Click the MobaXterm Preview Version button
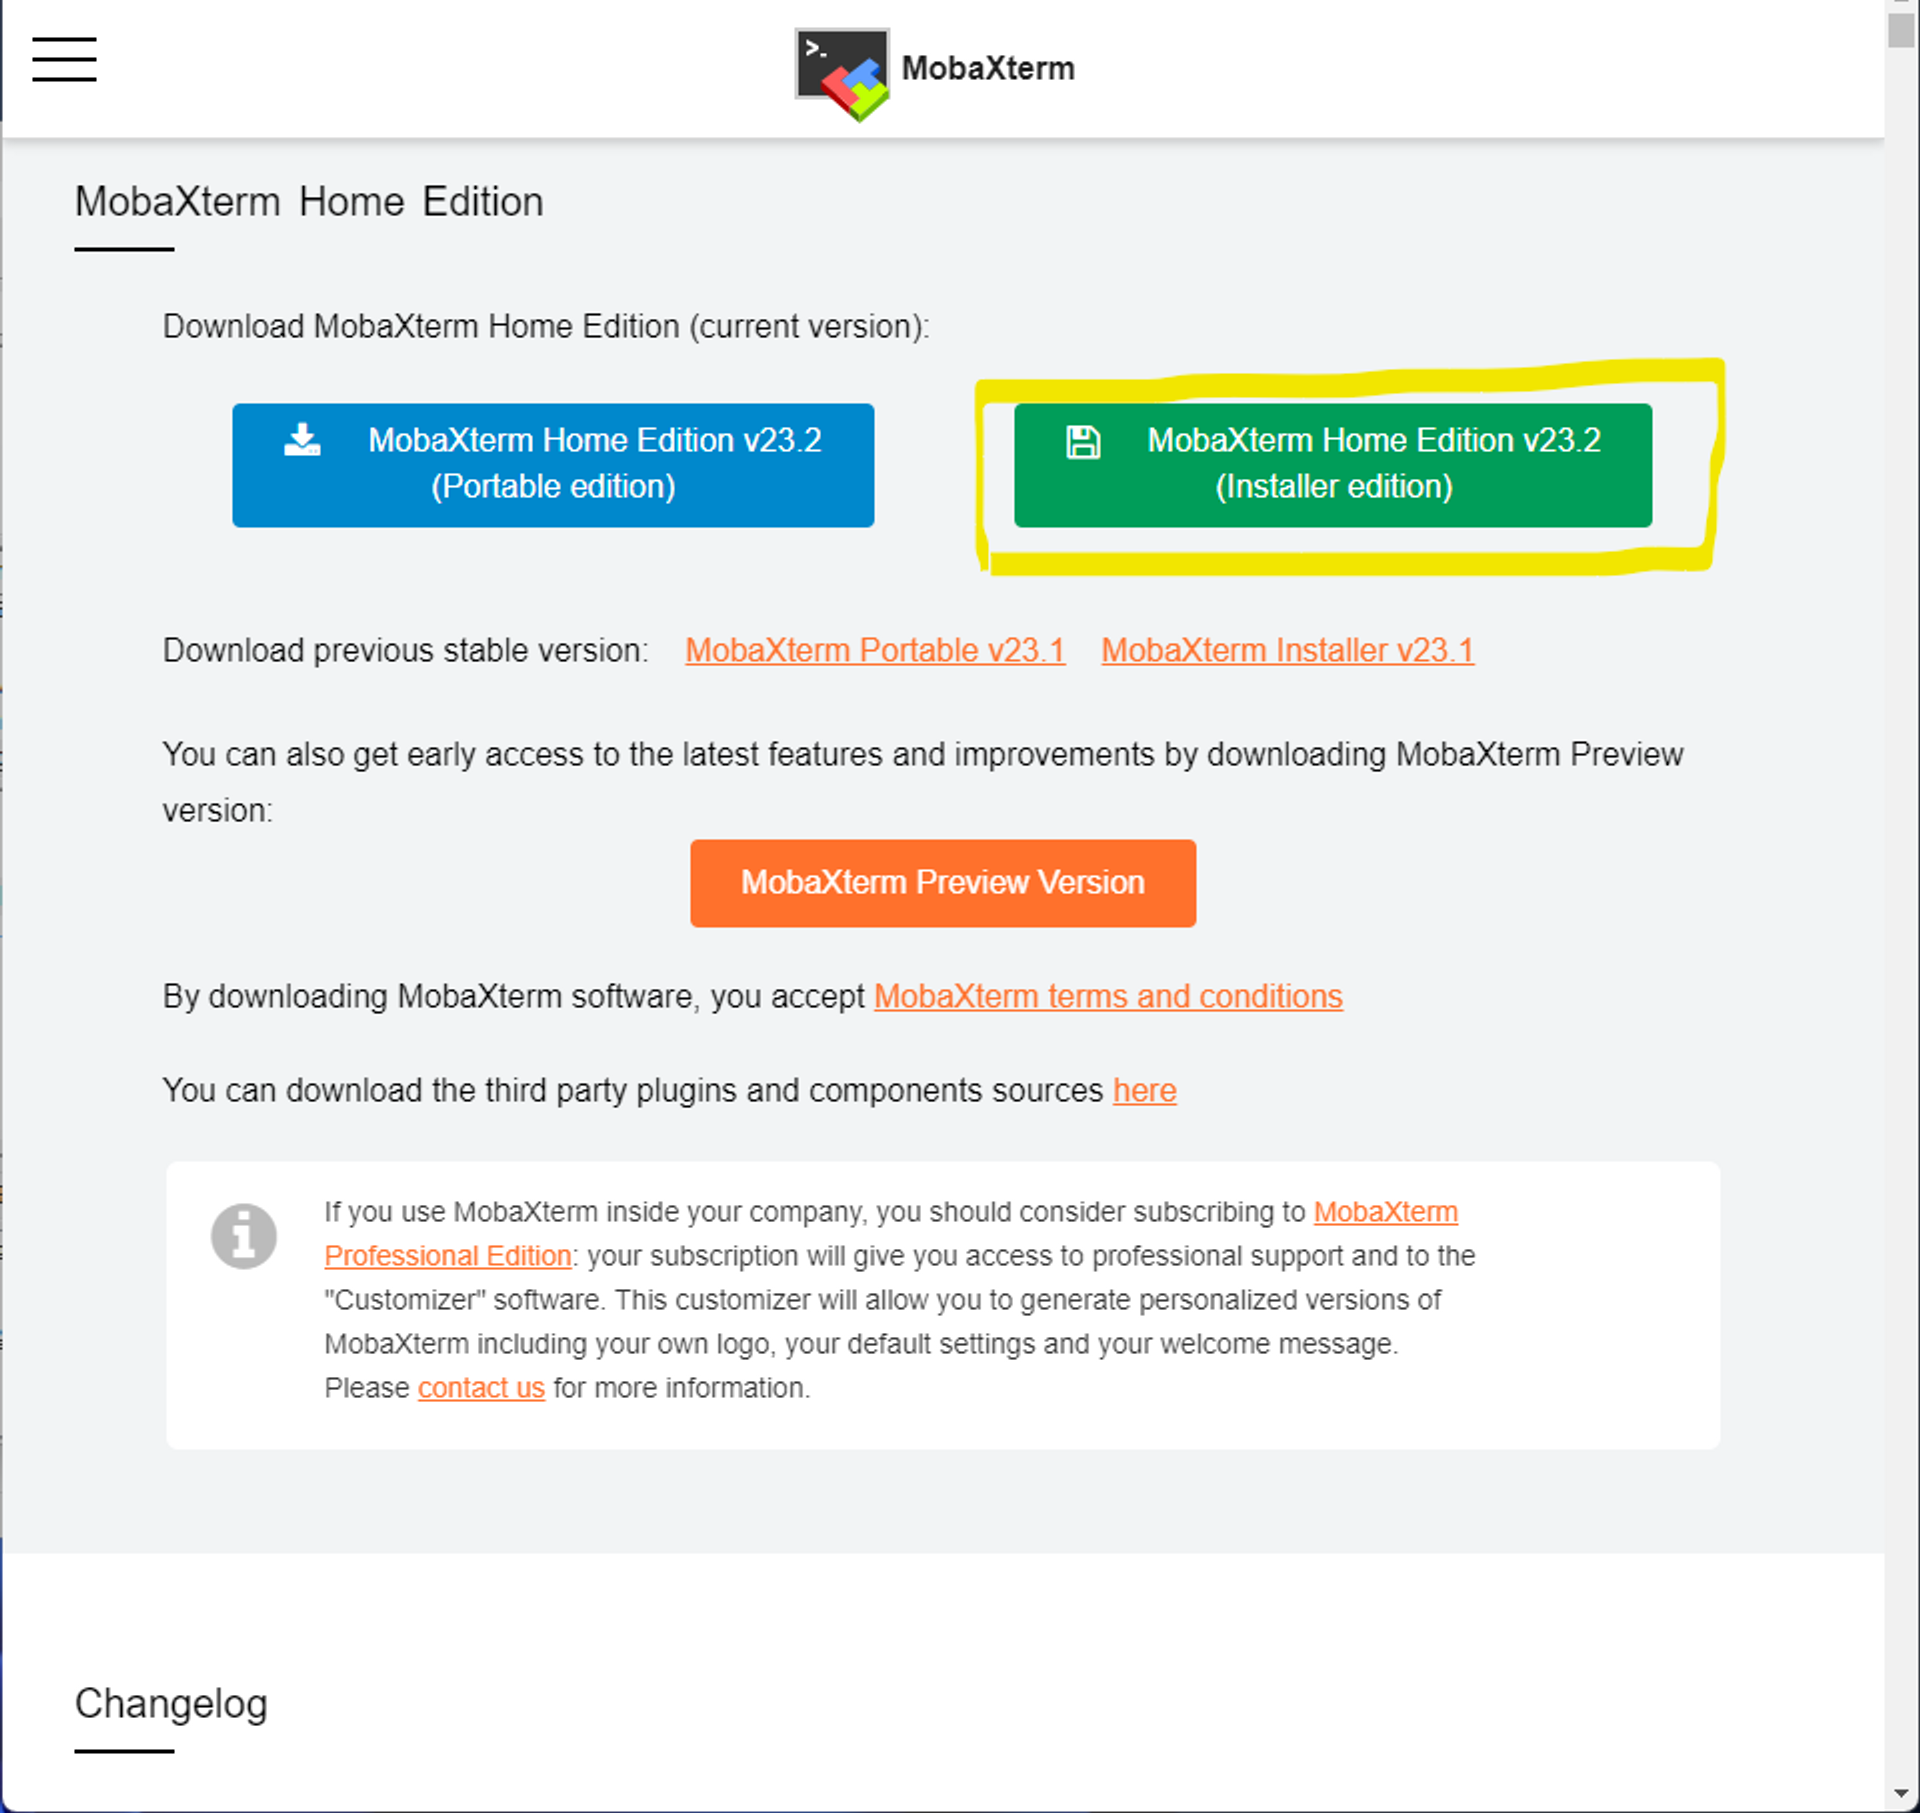 click(942, 883)
